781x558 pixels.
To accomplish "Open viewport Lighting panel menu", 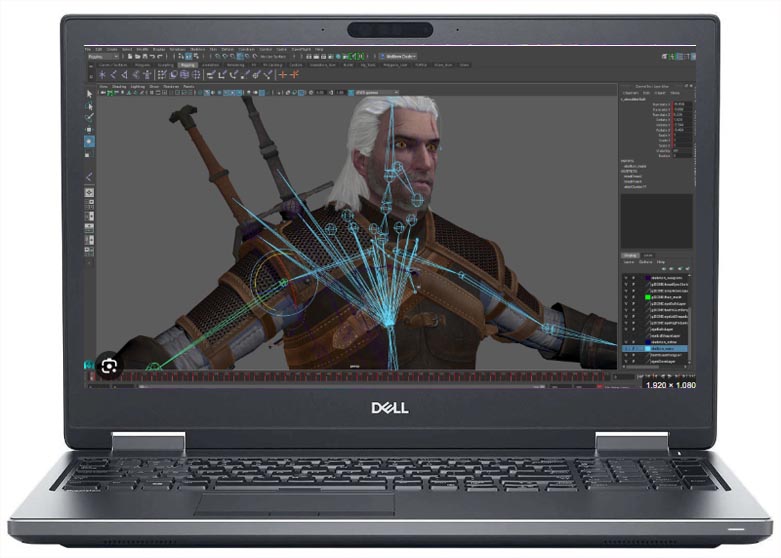I will (137, 87).
